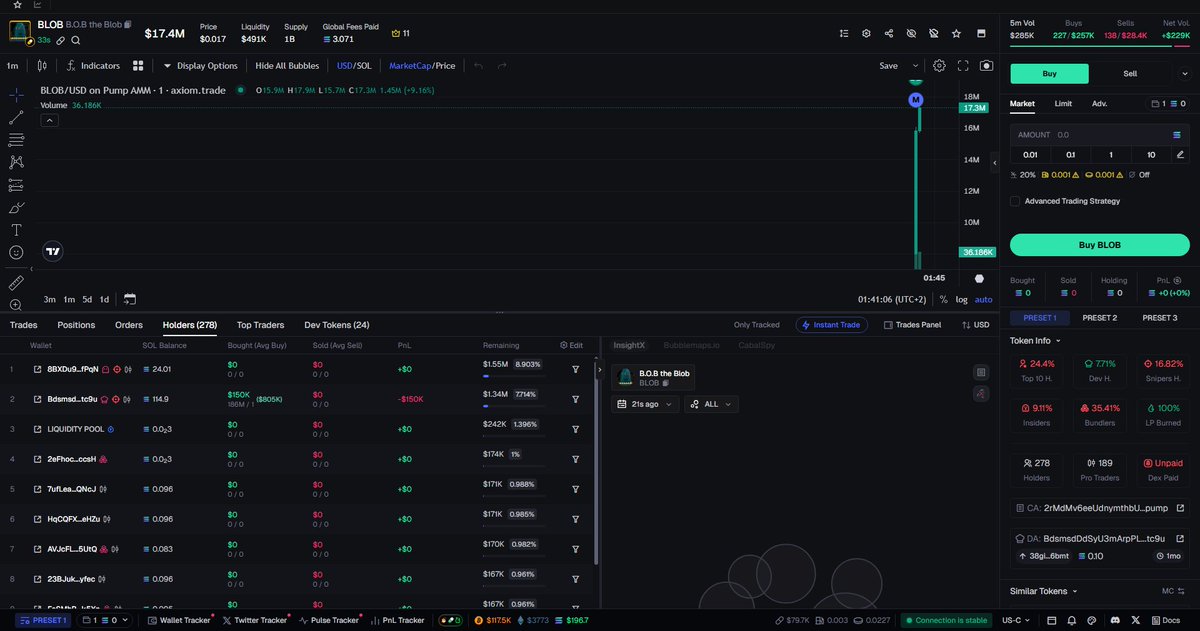The width and height of the screenshot is (1200, 631).
Task: Switch to the Limit order tab
Action: pos(1063,103)
